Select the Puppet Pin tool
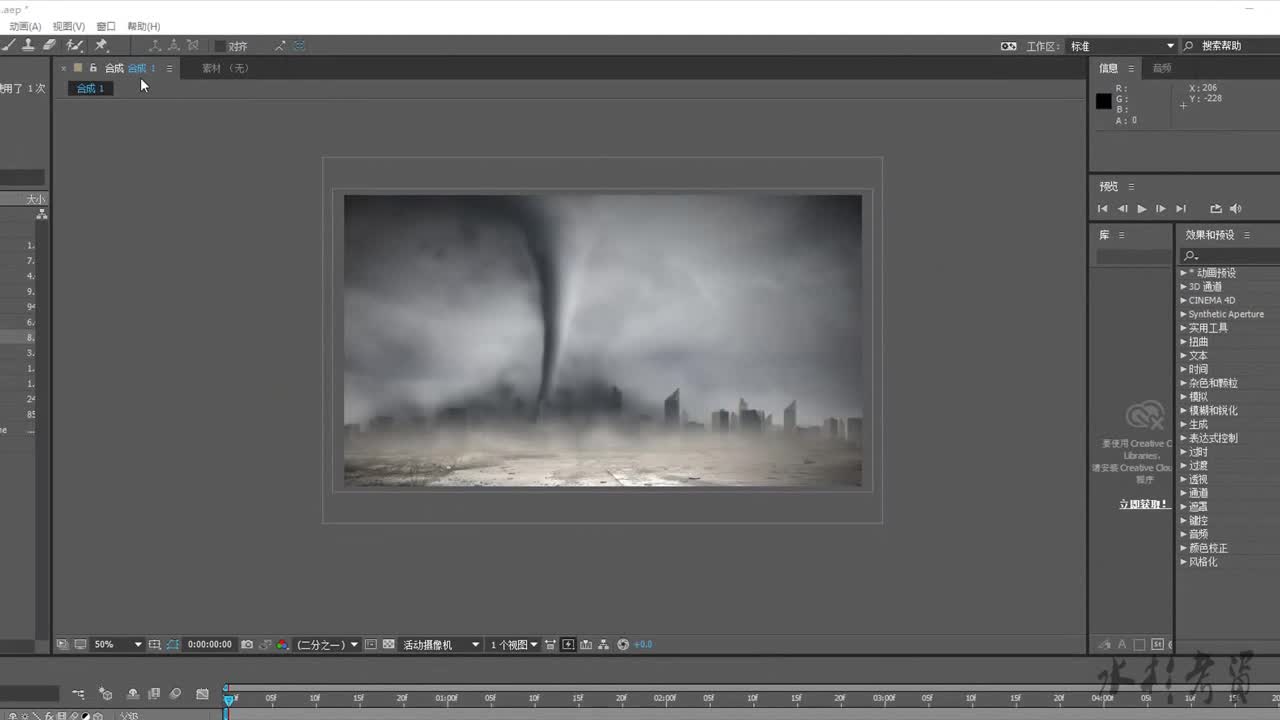Image resolution: width=1280 pixels, height=720 pixels. tap(101, 45)
